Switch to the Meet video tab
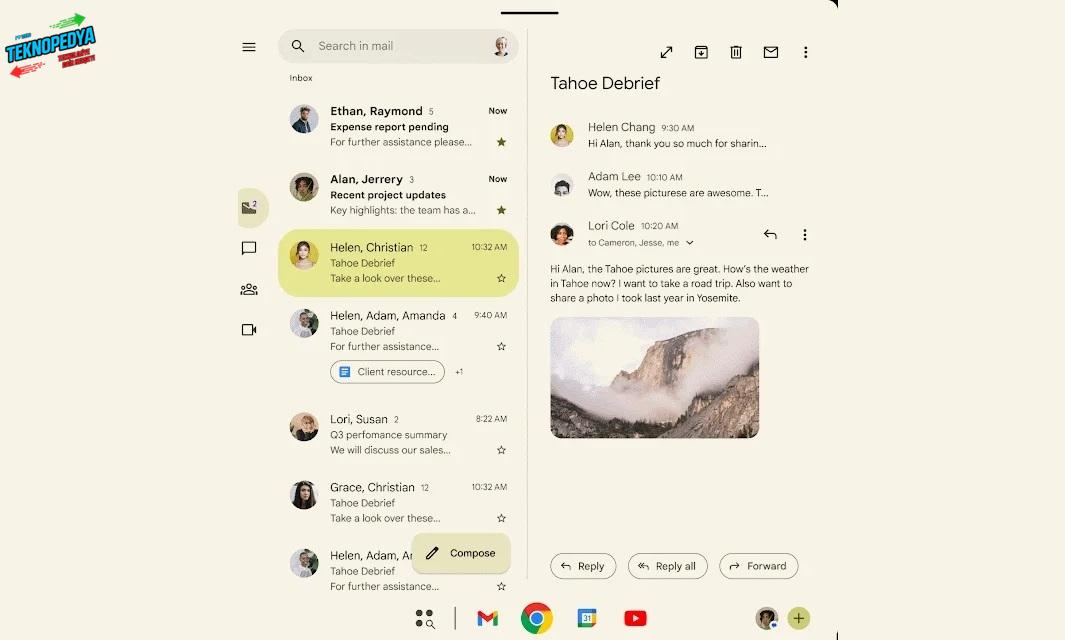Image resolution: width=1065 pixels, height=640 pixels. point(249,330)
